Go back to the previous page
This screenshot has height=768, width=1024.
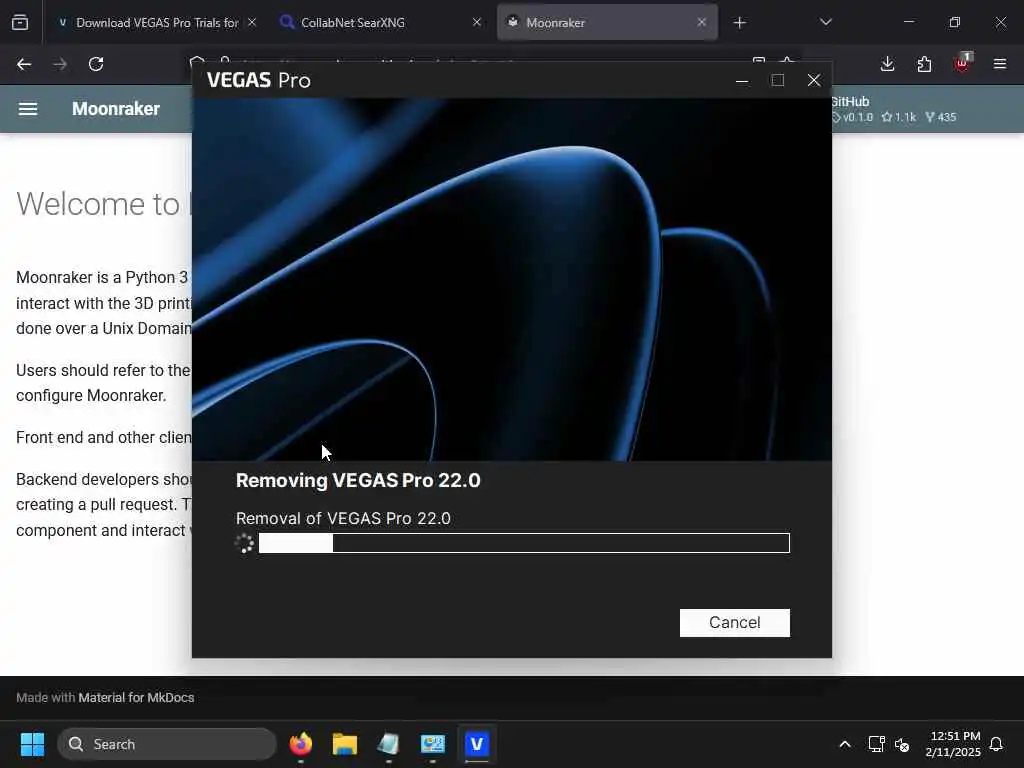click(x=24, y=64)
